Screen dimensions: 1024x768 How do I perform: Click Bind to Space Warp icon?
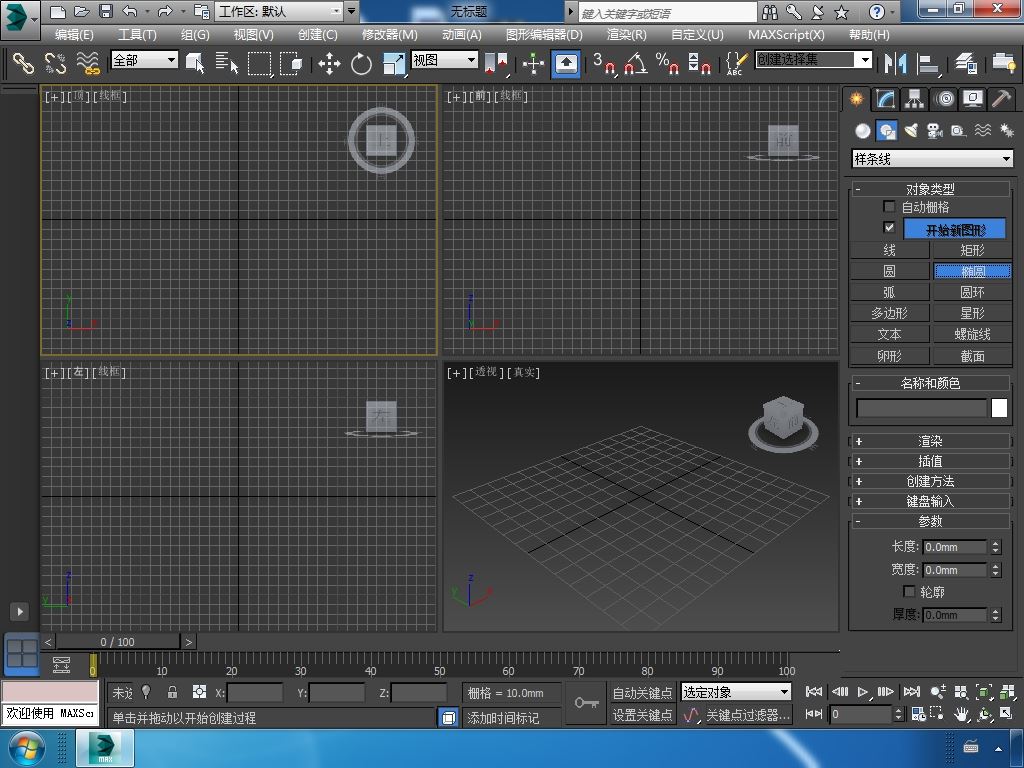88,63
